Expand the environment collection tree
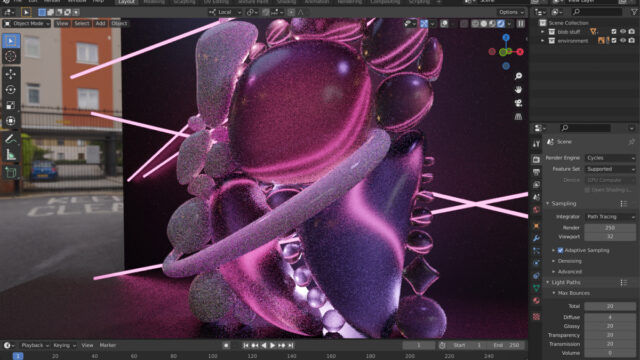This screenshot has width=640, height=360. 542,40
